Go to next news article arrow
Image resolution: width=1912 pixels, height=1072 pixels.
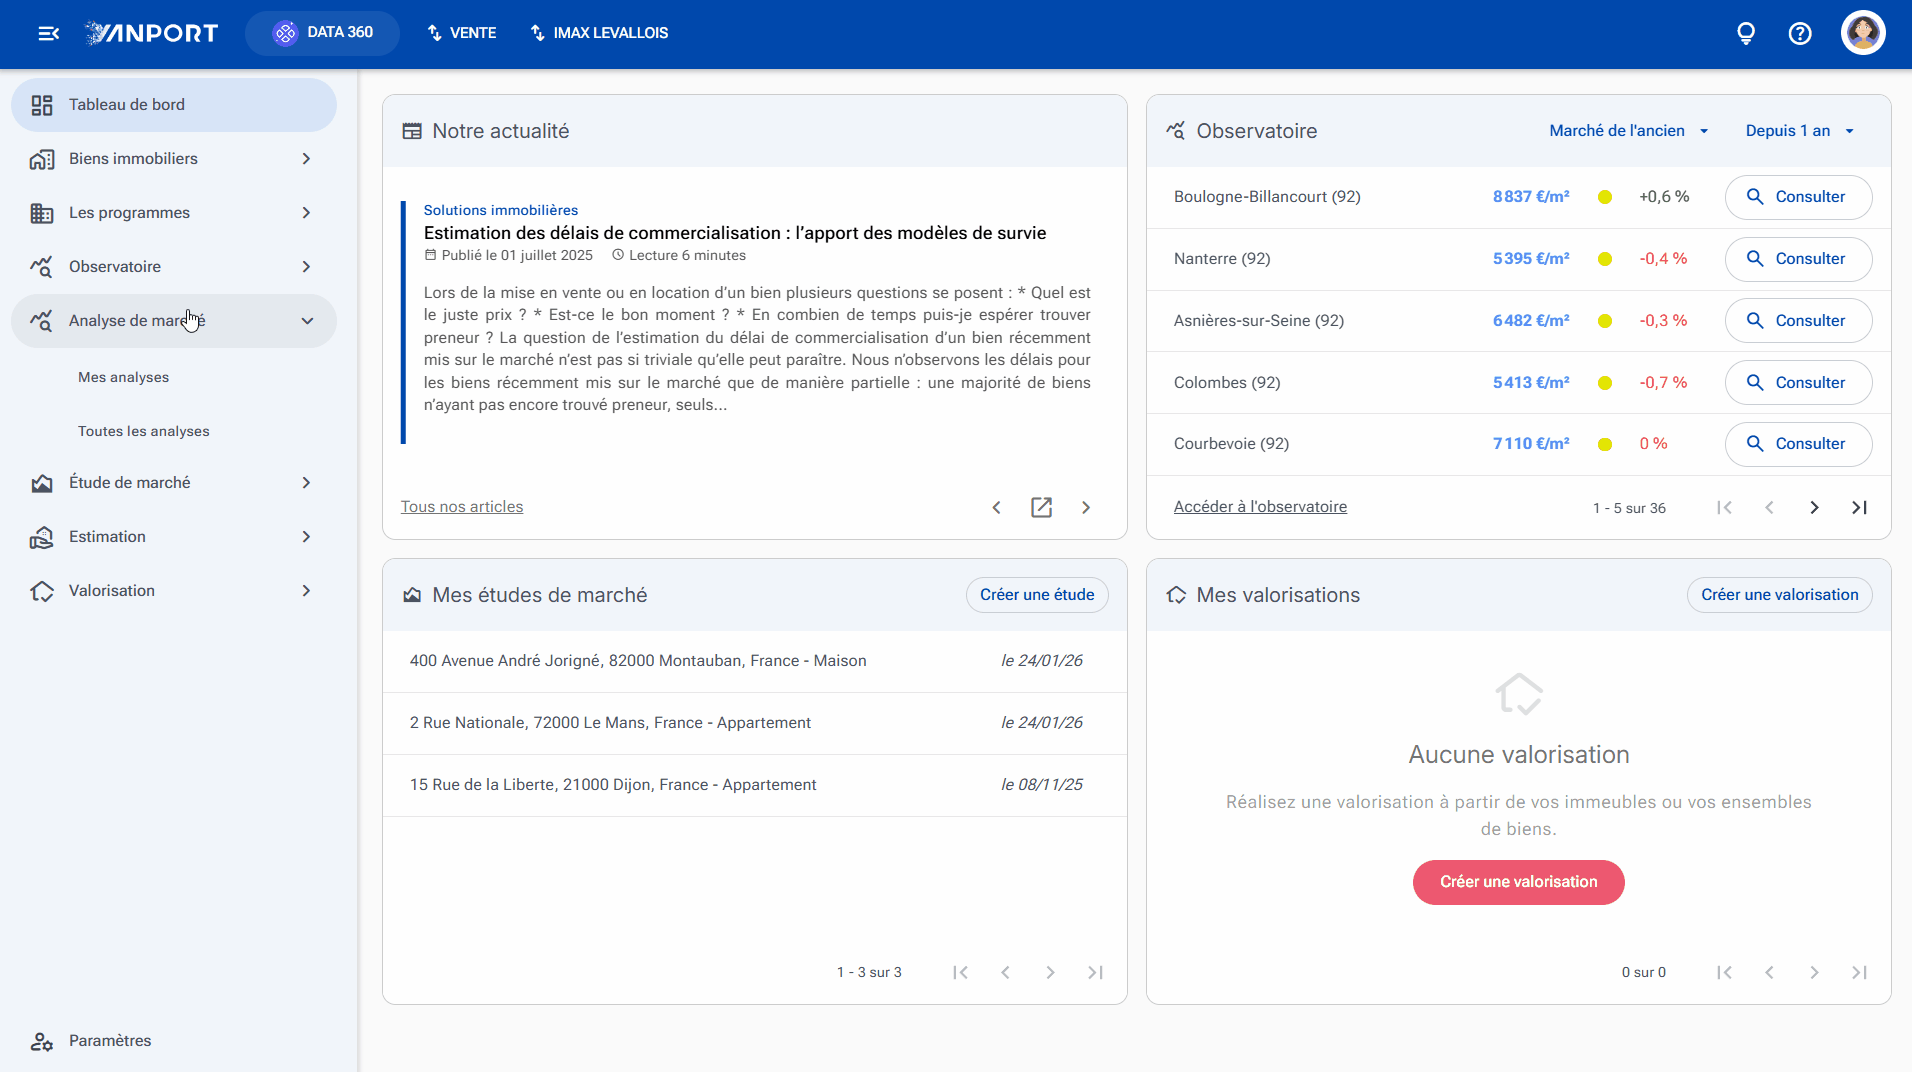click(x=1086, y=507)
